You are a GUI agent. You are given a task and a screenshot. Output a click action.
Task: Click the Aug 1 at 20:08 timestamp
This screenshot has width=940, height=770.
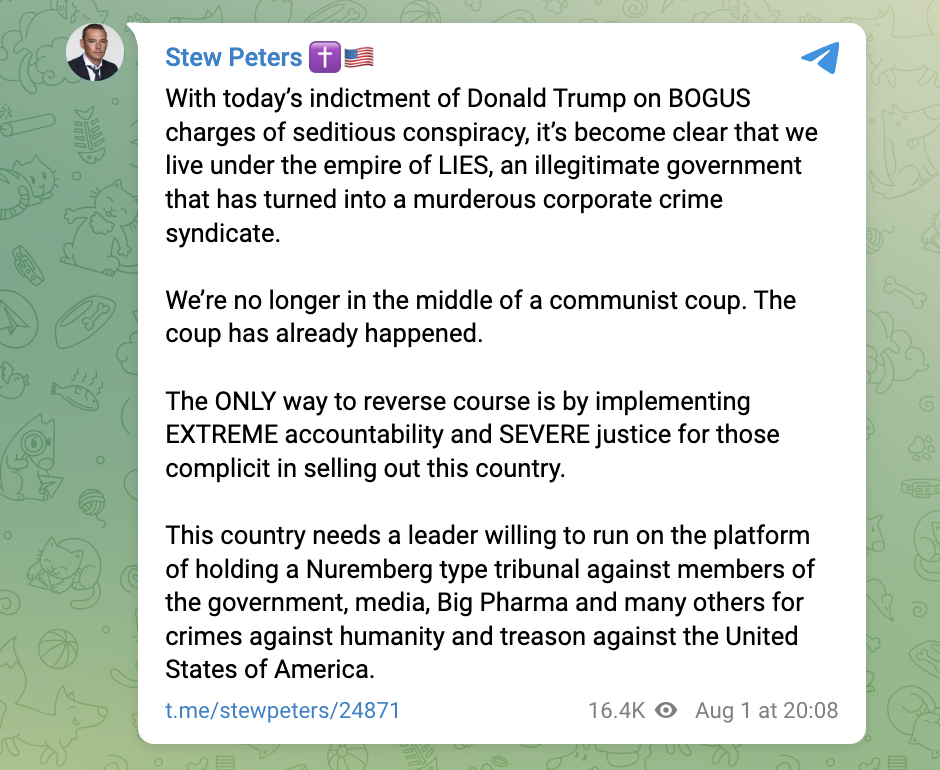click(766, 711)
